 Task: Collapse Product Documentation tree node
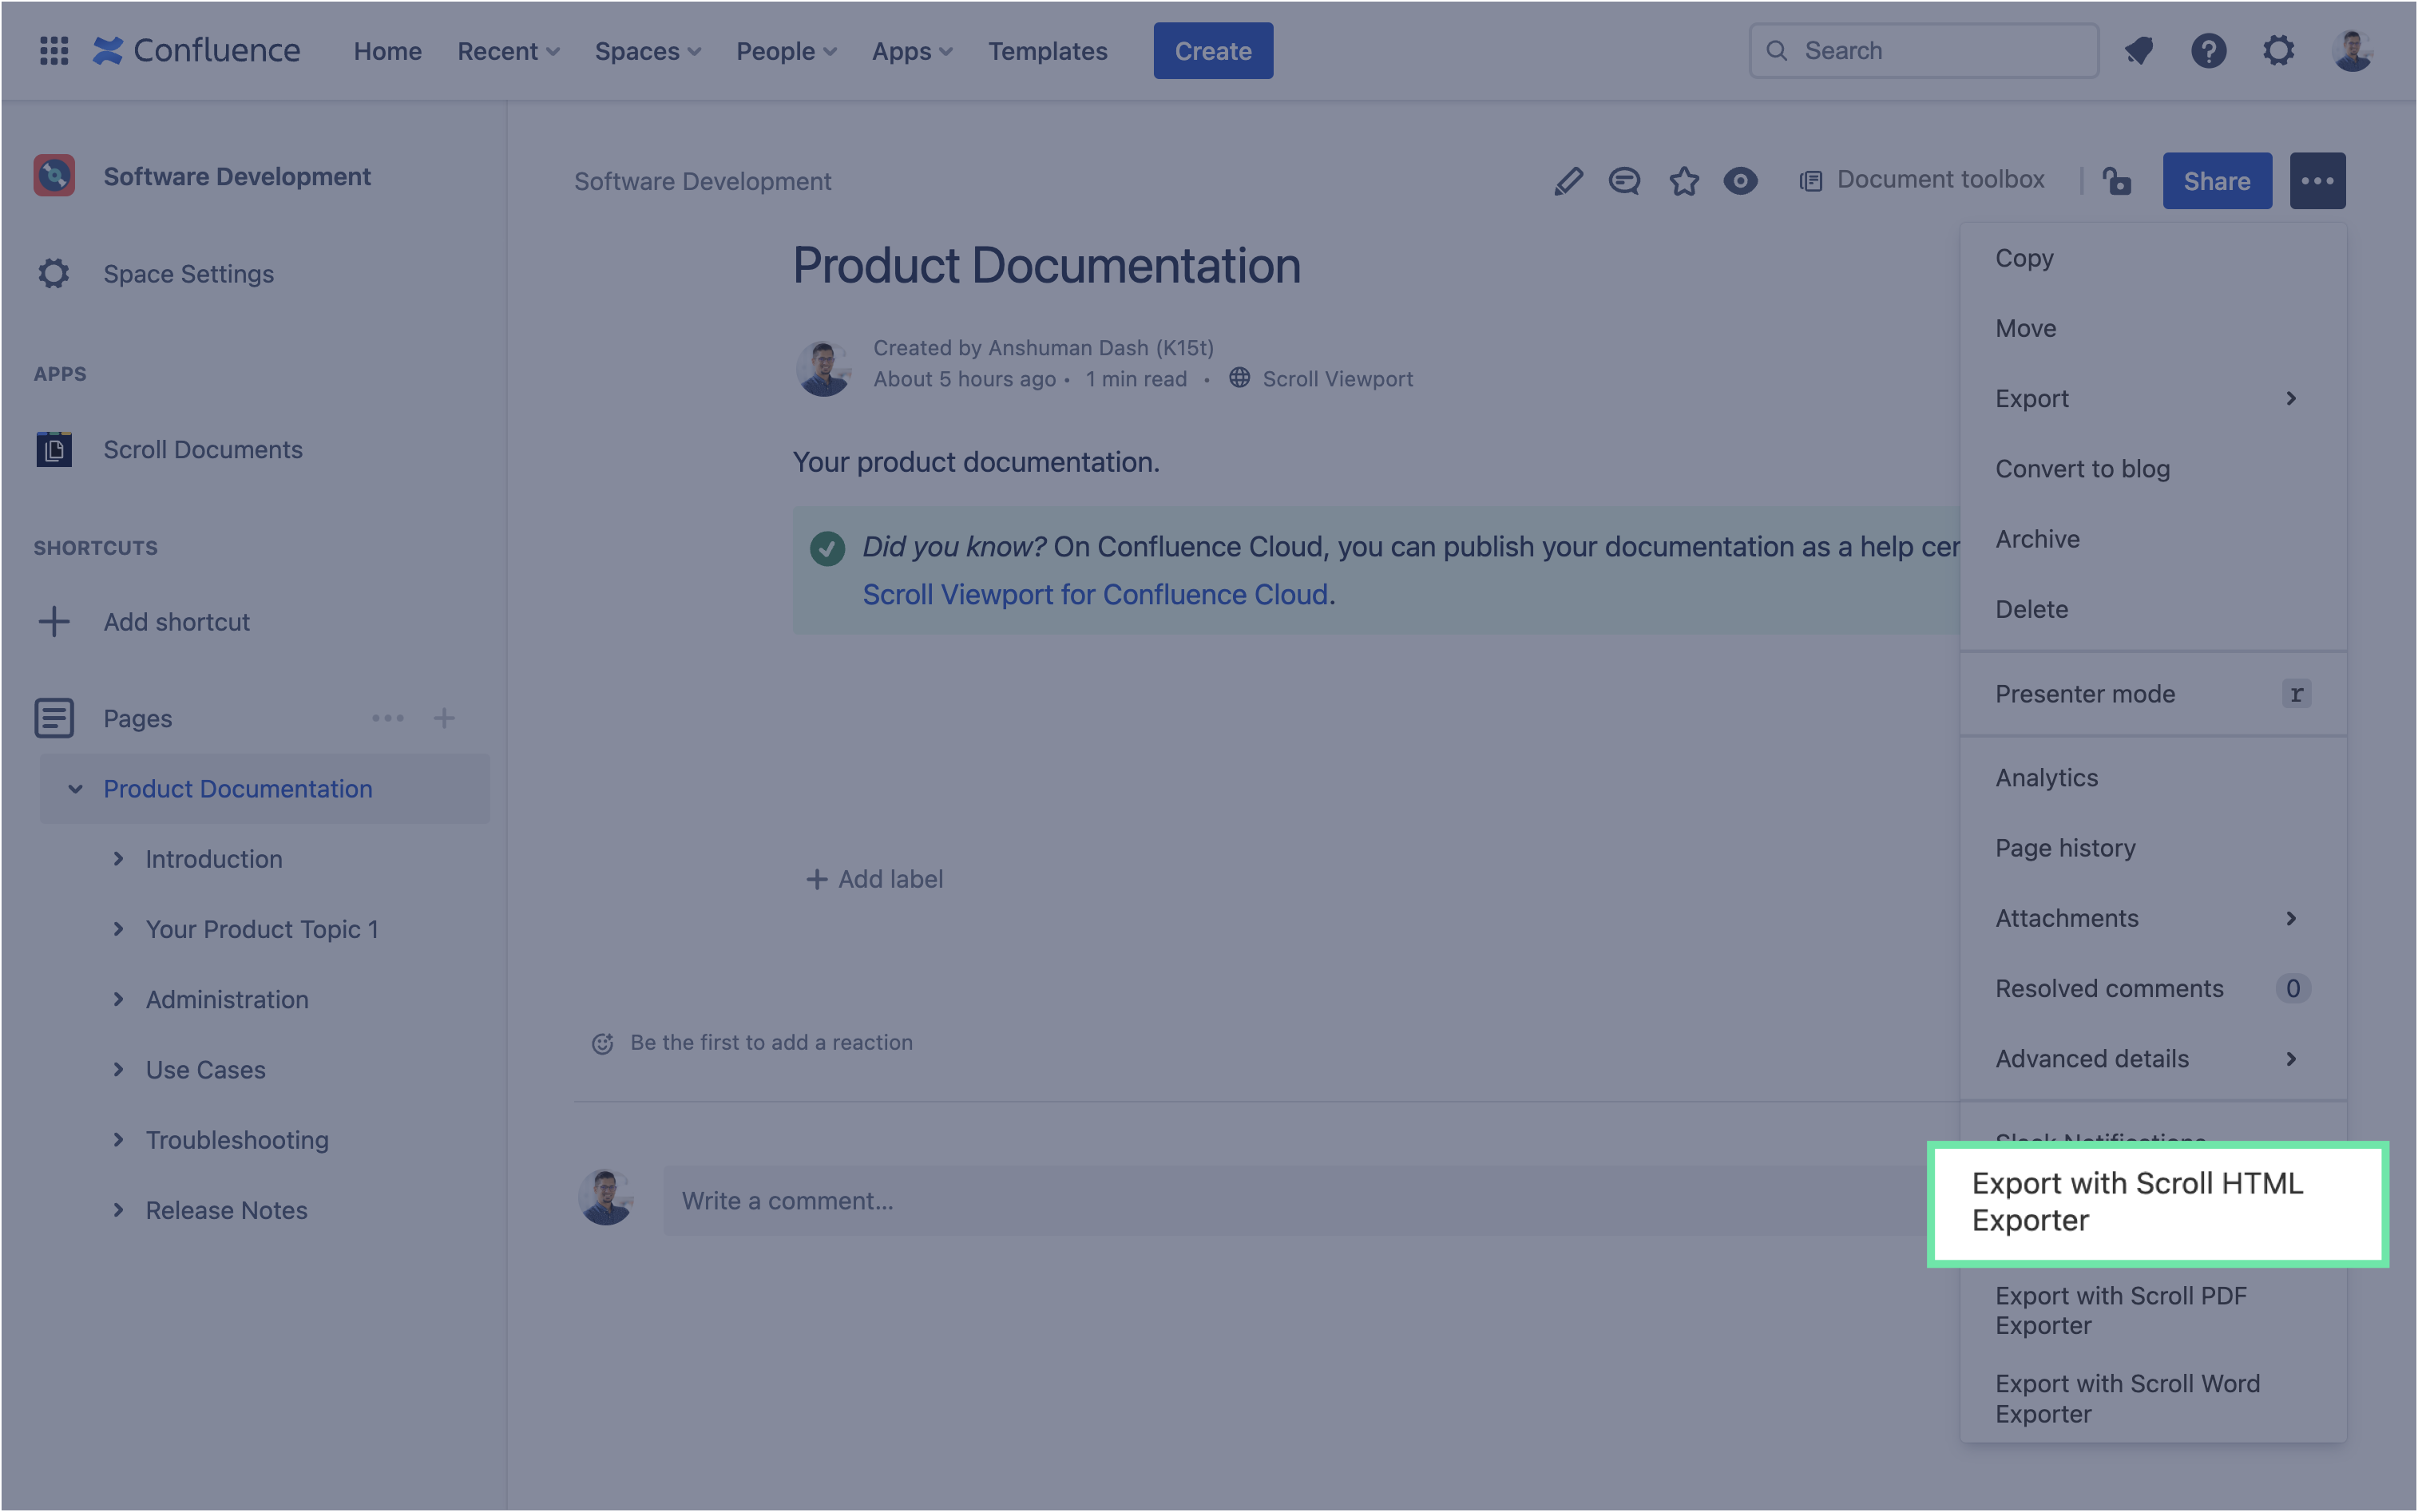75,789
